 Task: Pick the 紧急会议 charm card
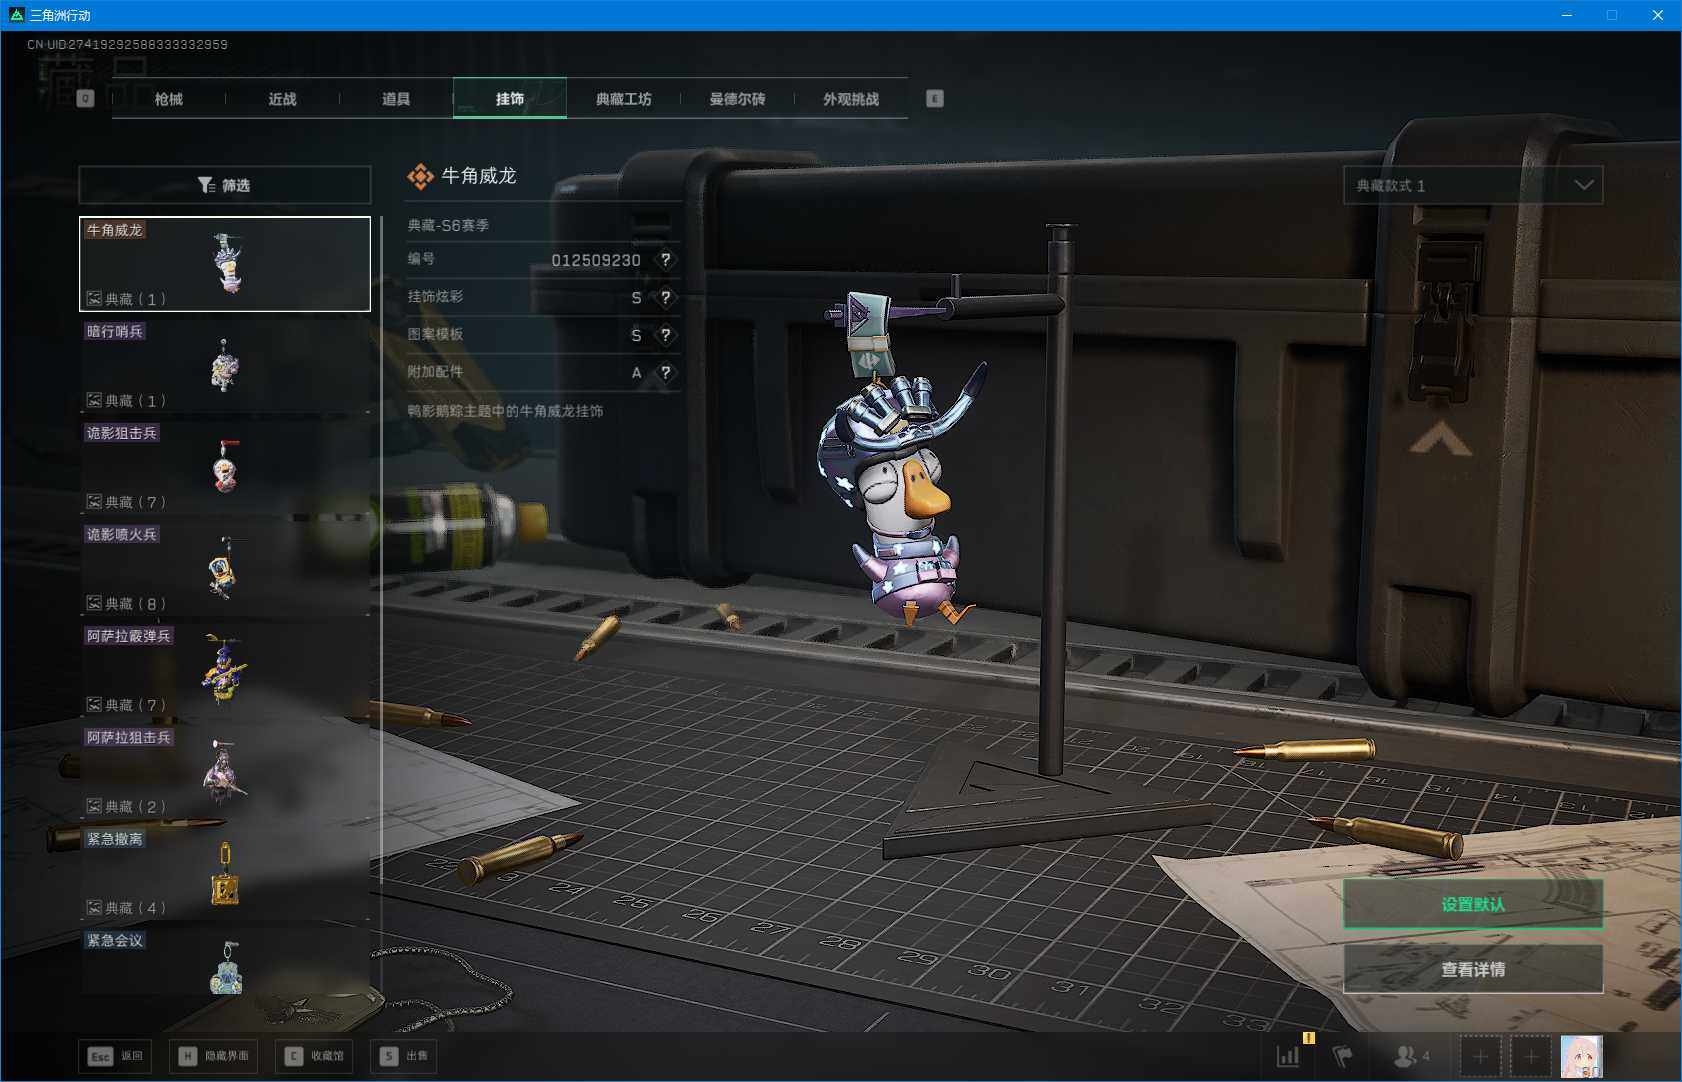point(225,962)
